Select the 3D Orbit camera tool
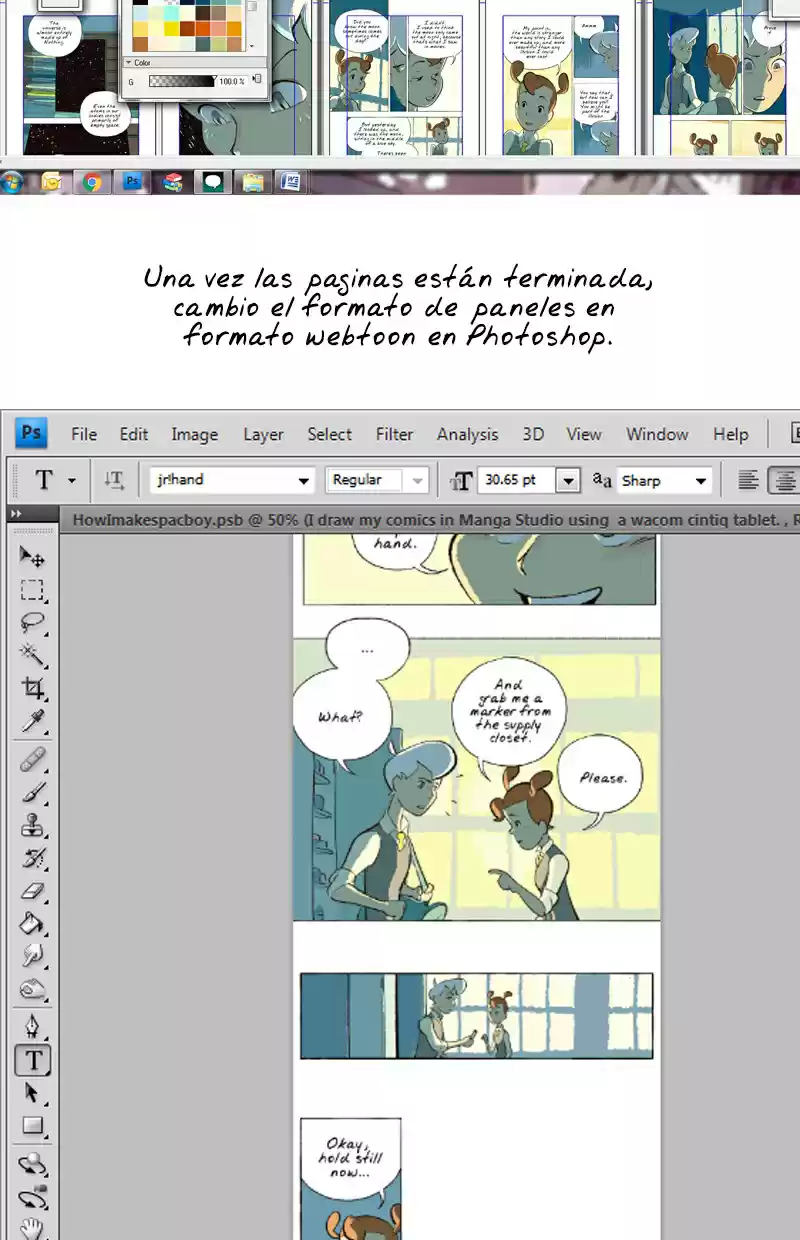 [x=33, y=1197]
